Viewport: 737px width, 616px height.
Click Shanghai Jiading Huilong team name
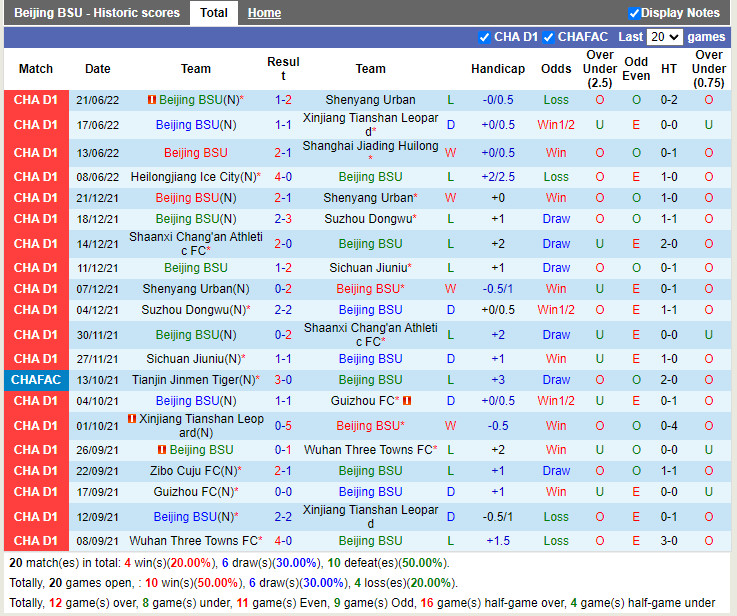pyautogui.click(x=370, y=146)
